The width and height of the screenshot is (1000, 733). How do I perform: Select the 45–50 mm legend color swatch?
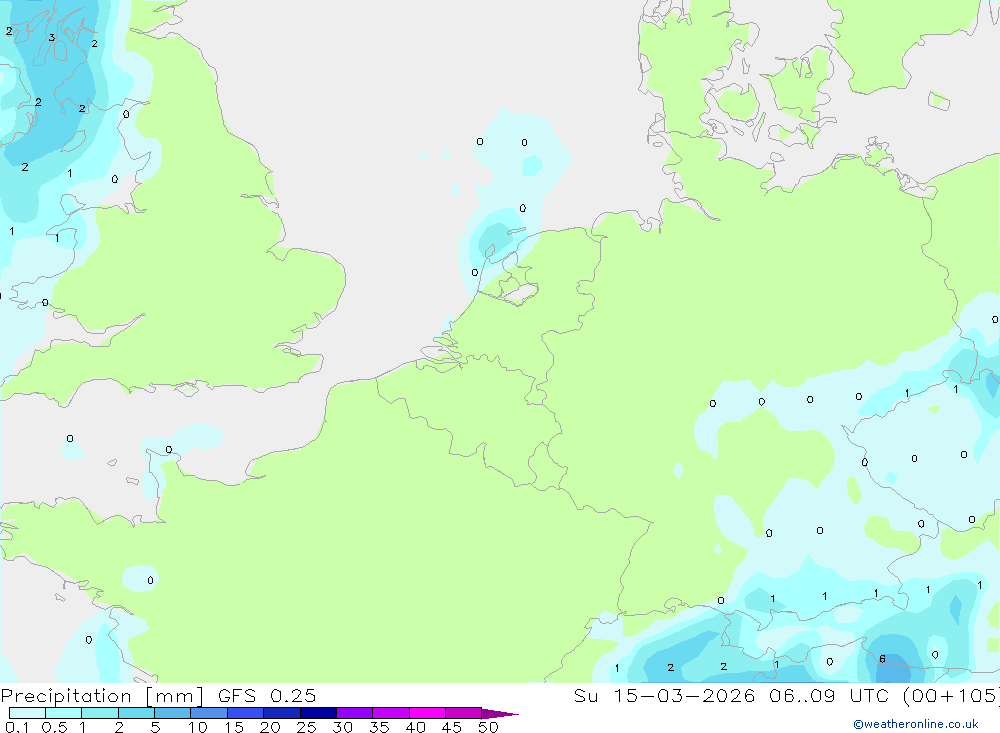[x=464, y=713]
